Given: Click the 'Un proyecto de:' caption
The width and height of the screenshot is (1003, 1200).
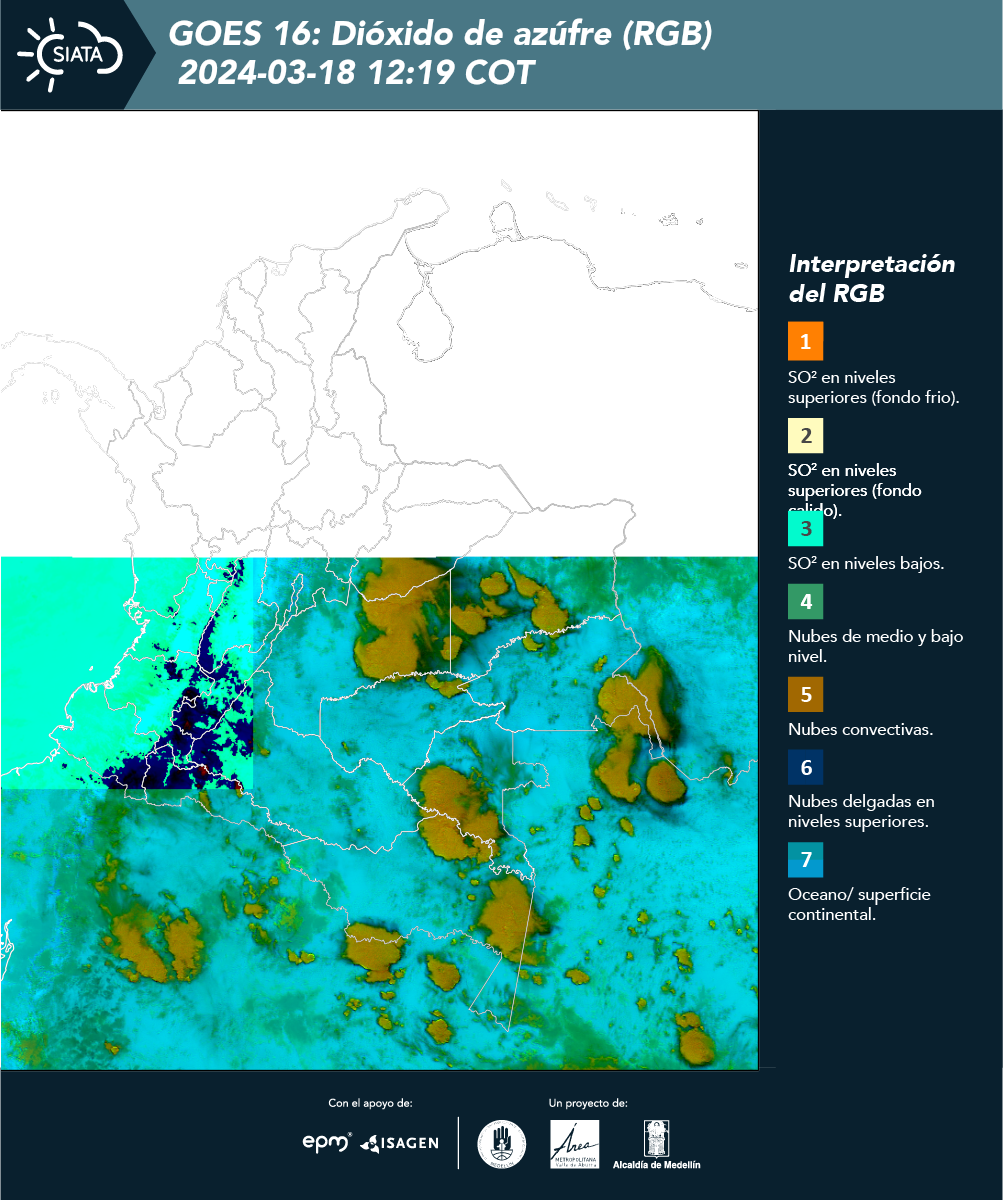Looking at the screenshot, I should 588,1103.
